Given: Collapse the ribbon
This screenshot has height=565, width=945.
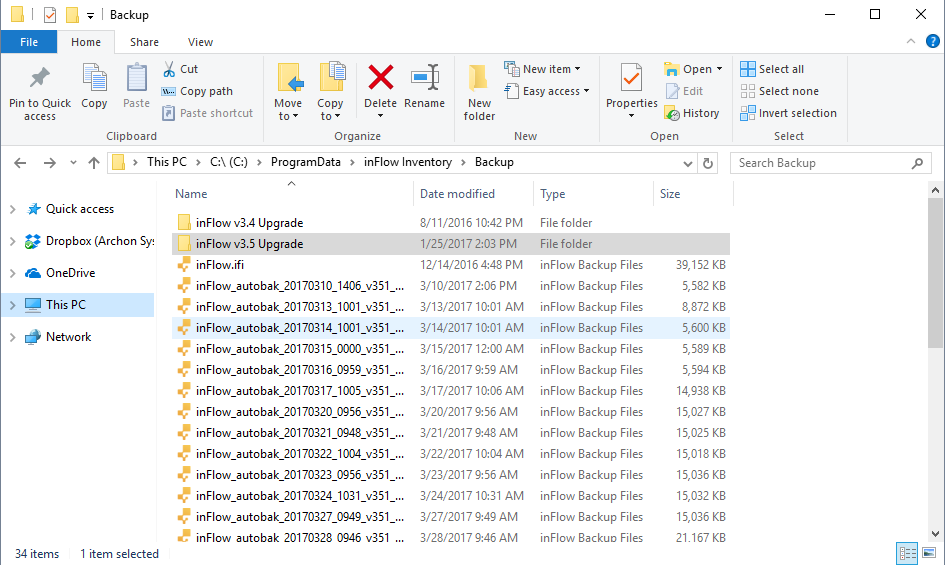Looking at the screenshot, I should tap(911, 42).
